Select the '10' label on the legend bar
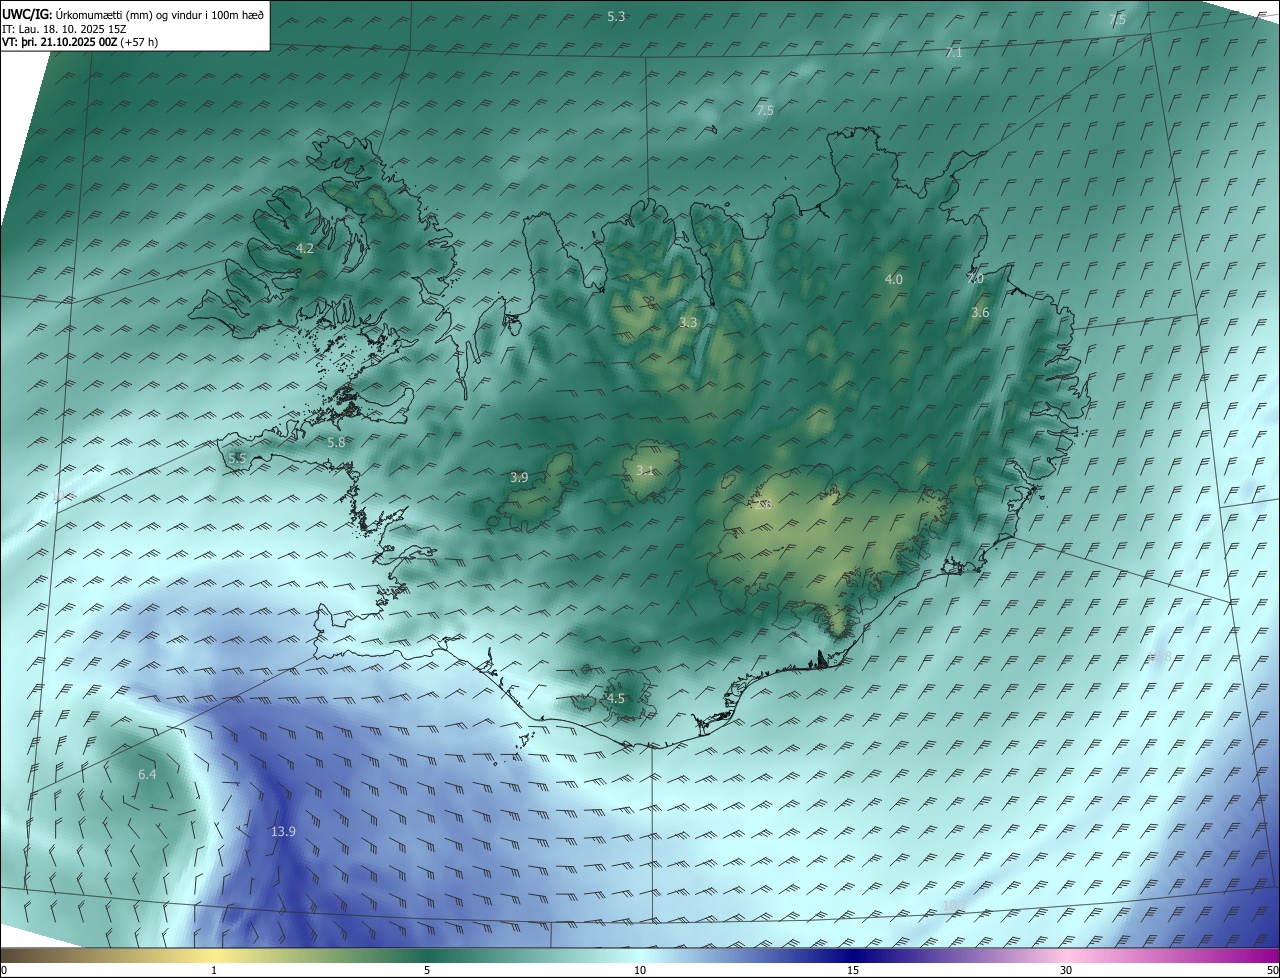Viewport: 1280px width, 978px height. click(x=640, y=970)
